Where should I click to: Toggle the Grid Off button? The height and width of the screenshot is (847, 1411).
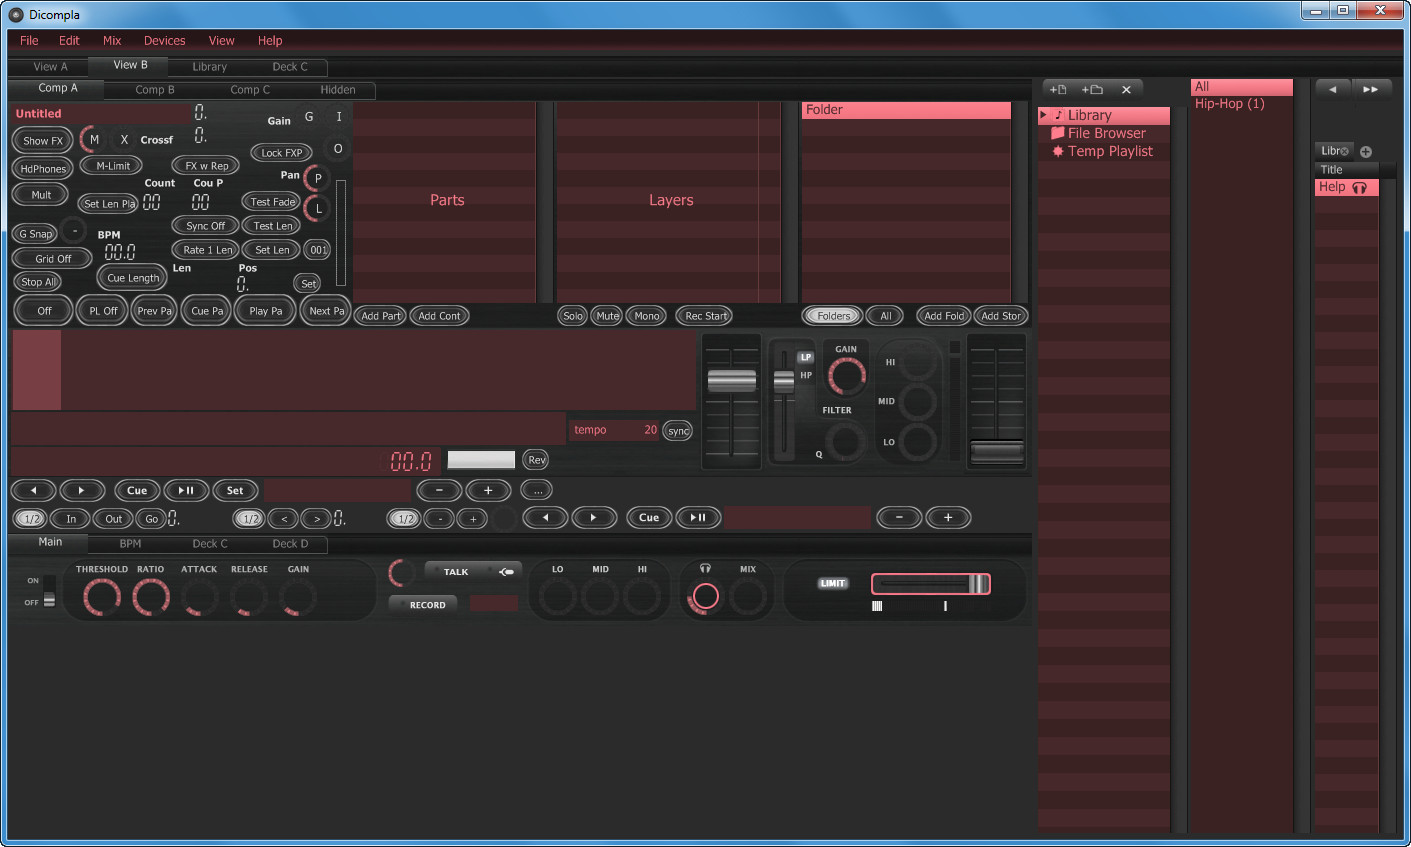pyautogui.click(x=53, y=258)
